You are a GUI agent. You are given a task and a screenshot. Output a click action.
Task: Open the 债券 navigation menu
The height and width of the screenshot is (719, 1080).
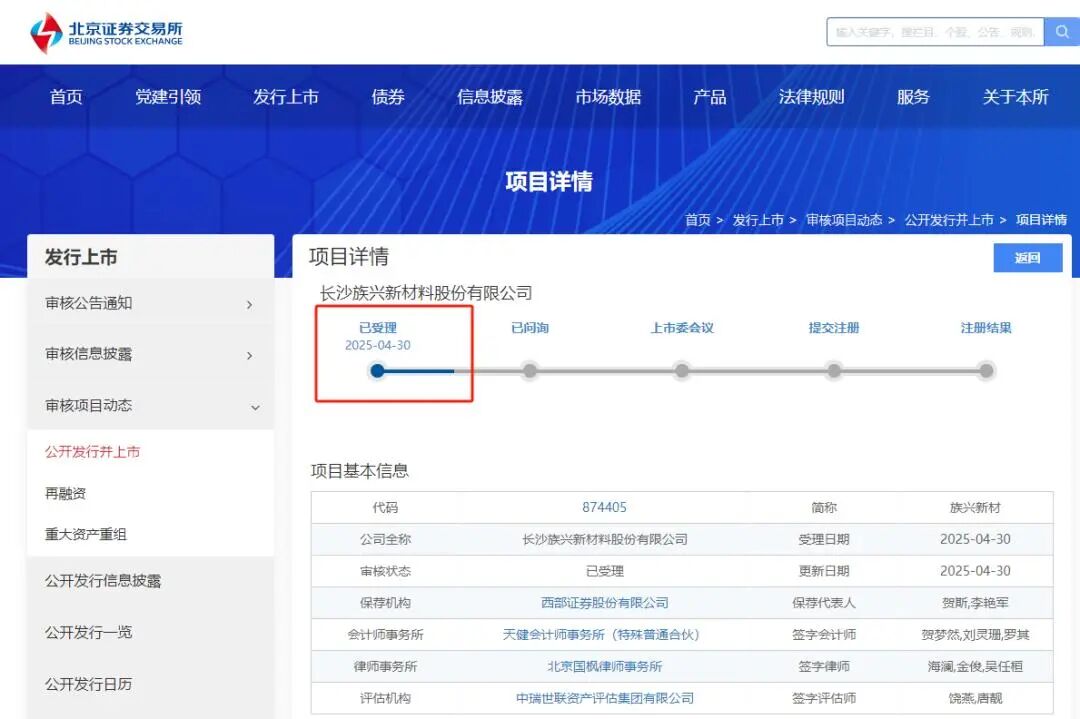[x=387, y=97]
